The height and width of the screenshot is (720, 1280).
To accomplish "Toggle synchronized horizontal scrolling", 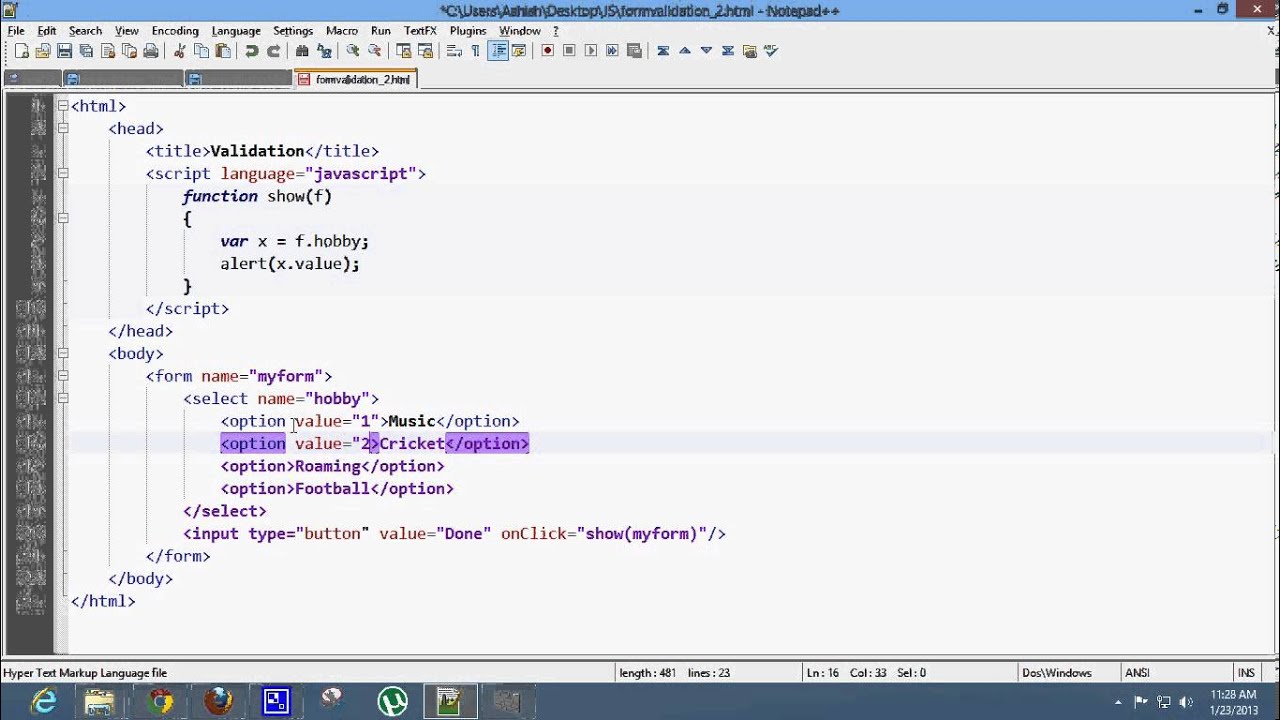I will point(425,51).
